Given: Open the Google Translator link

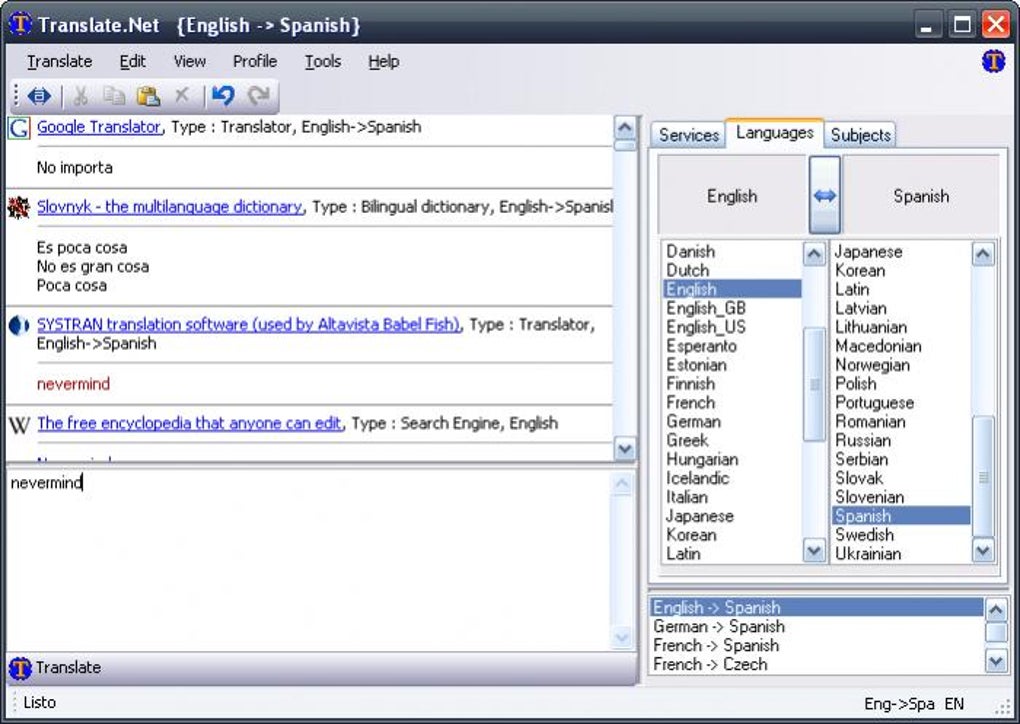Looking at the screenshot, I should [99, 127].
